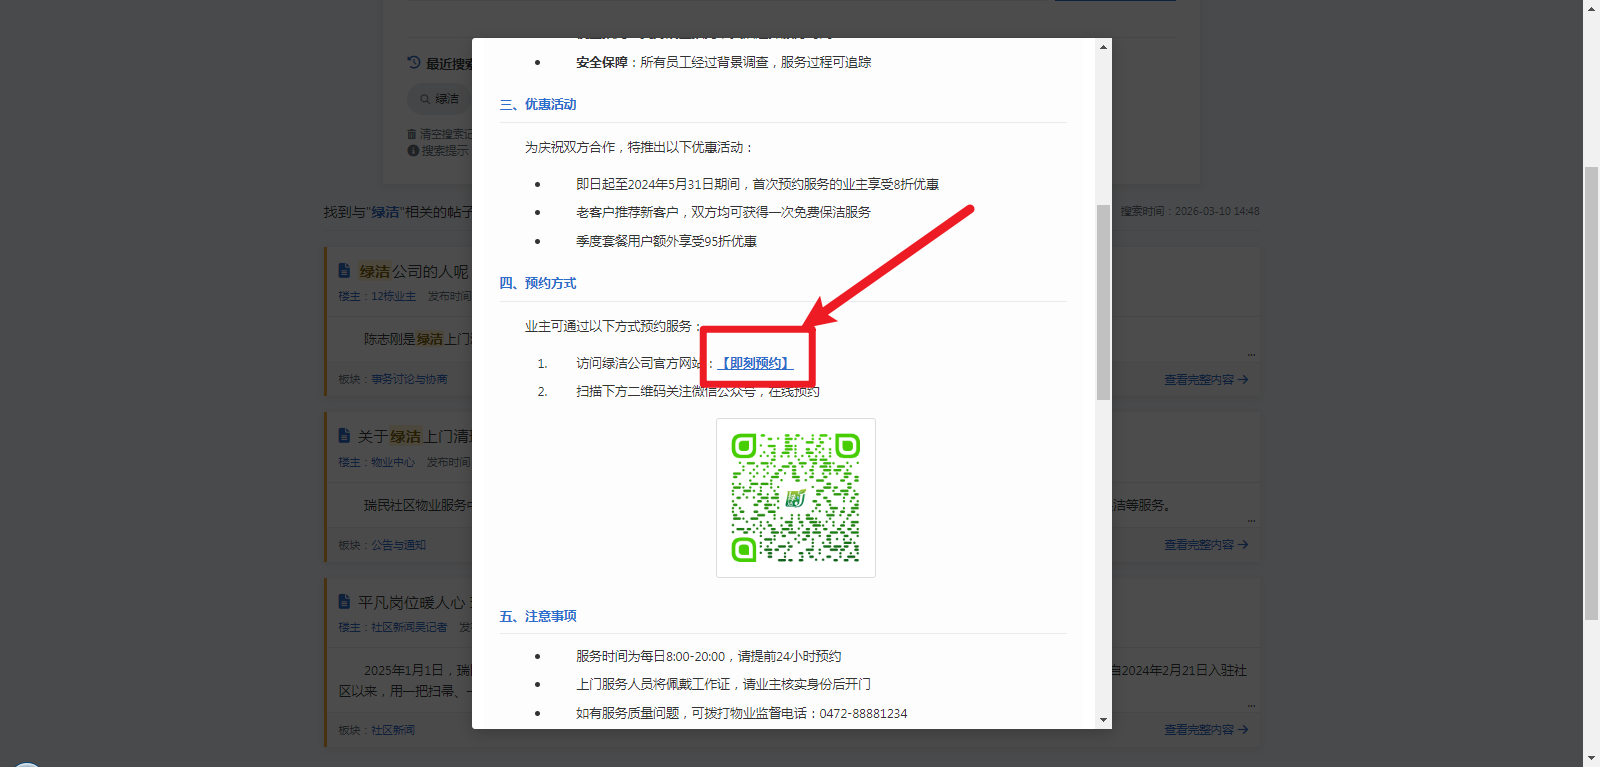Click document icon beside 平凡岗位暖人心 post

(x=344, y=602)
